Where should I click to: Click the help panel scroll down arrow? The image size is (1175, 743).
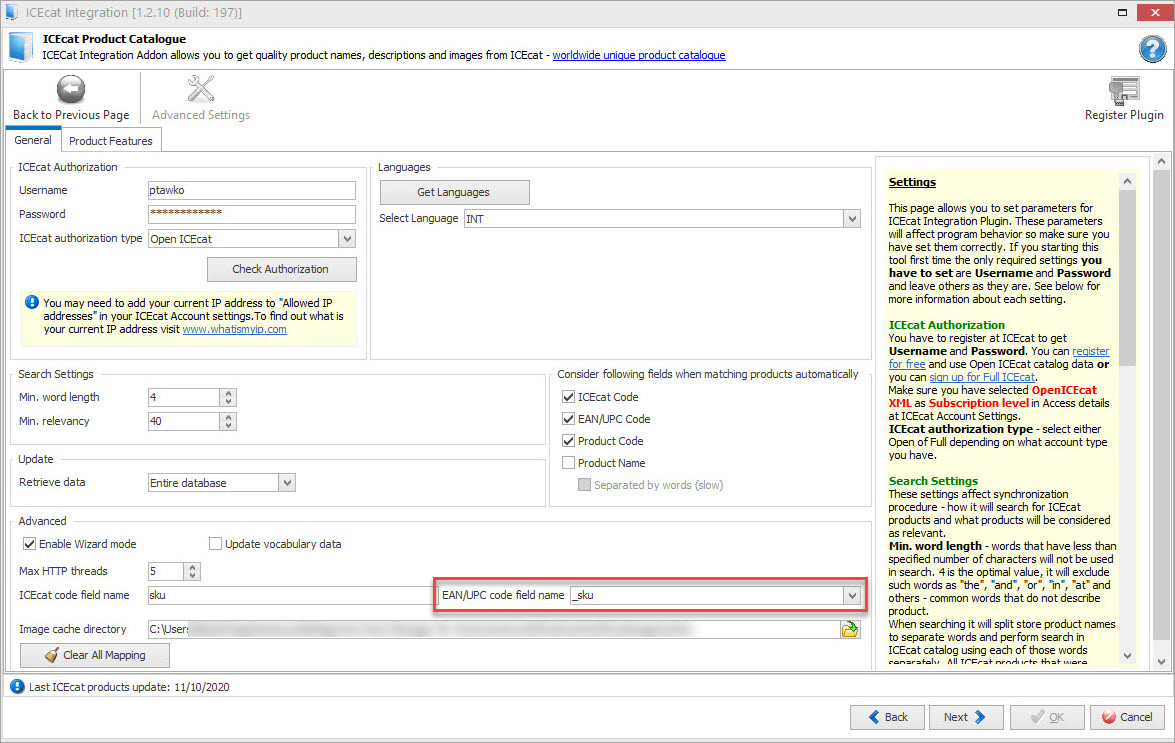(1127, 656)
